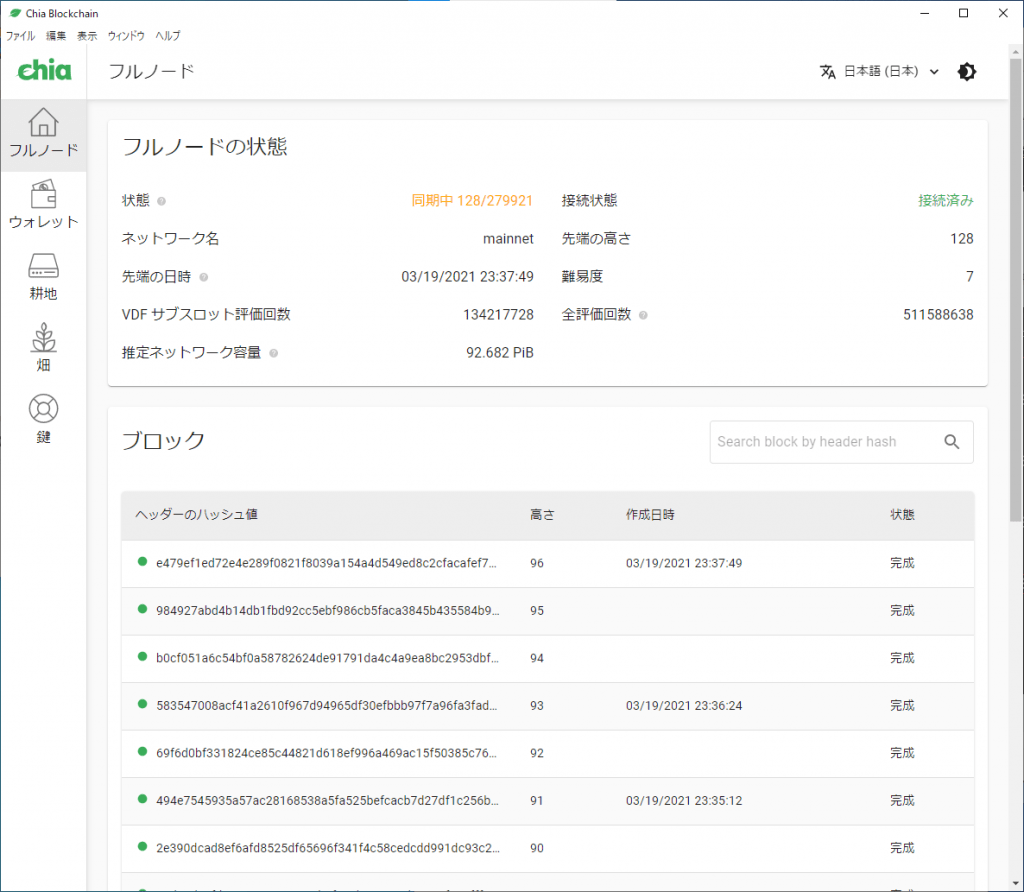
Task: Open the ウォレット wallet icon
Action: point(43,194)
